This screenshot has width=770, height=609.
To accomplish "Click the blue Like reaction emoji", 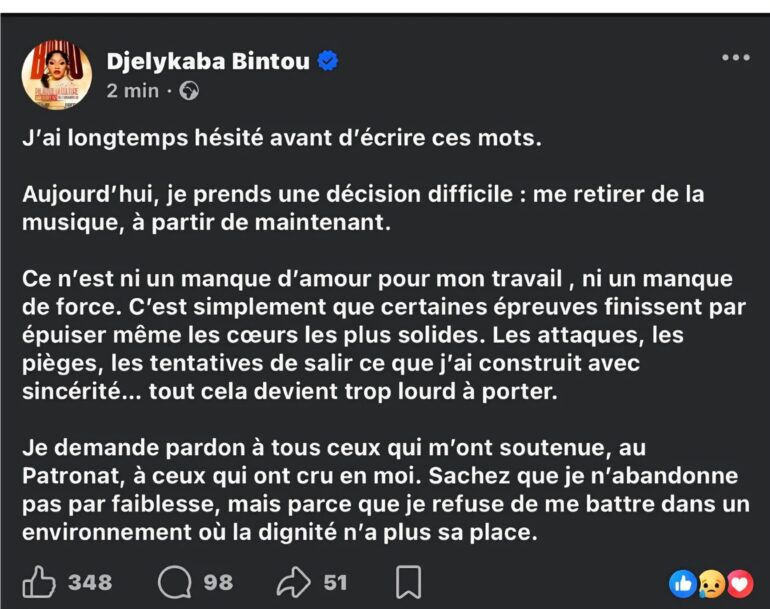I will point(683,582).
